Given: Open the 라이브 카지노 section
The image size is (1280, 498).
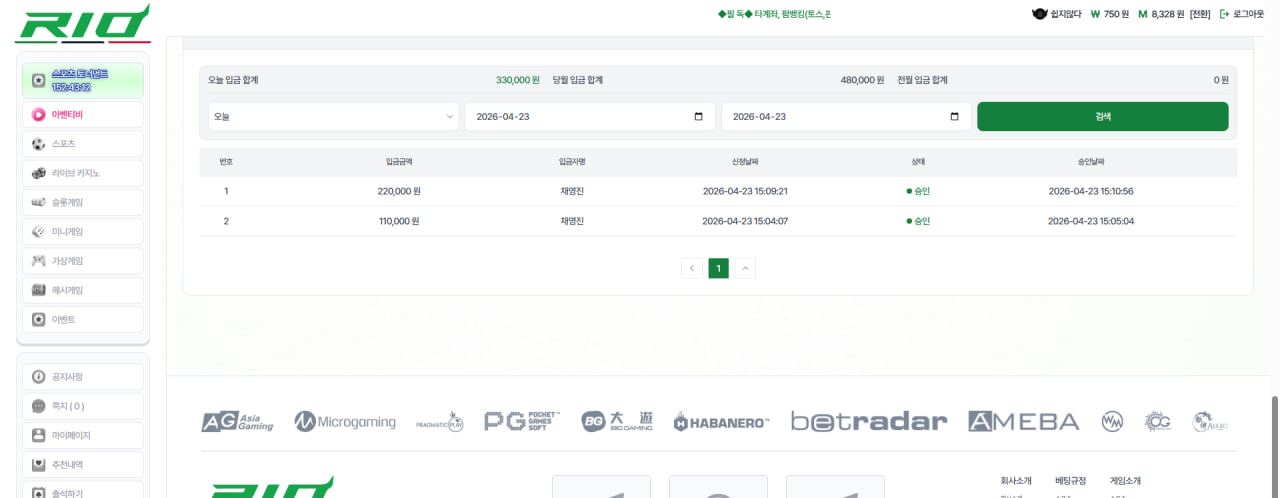Looking at the screenshot, I should click(x=83, y=173).
